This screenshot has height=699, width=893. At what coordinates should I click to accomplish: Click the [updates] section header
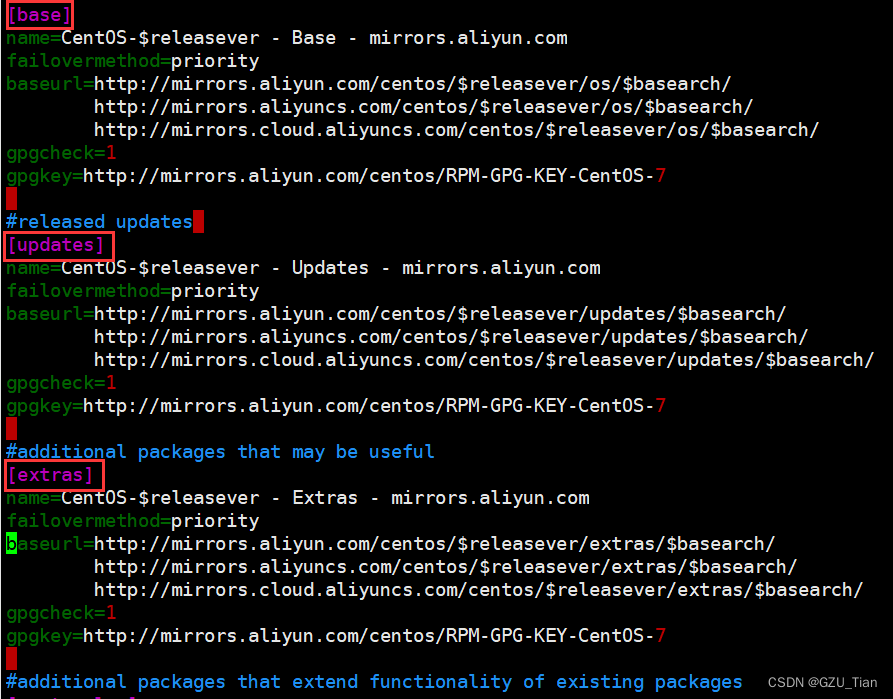pyautogui.click(x=55, y=245)
